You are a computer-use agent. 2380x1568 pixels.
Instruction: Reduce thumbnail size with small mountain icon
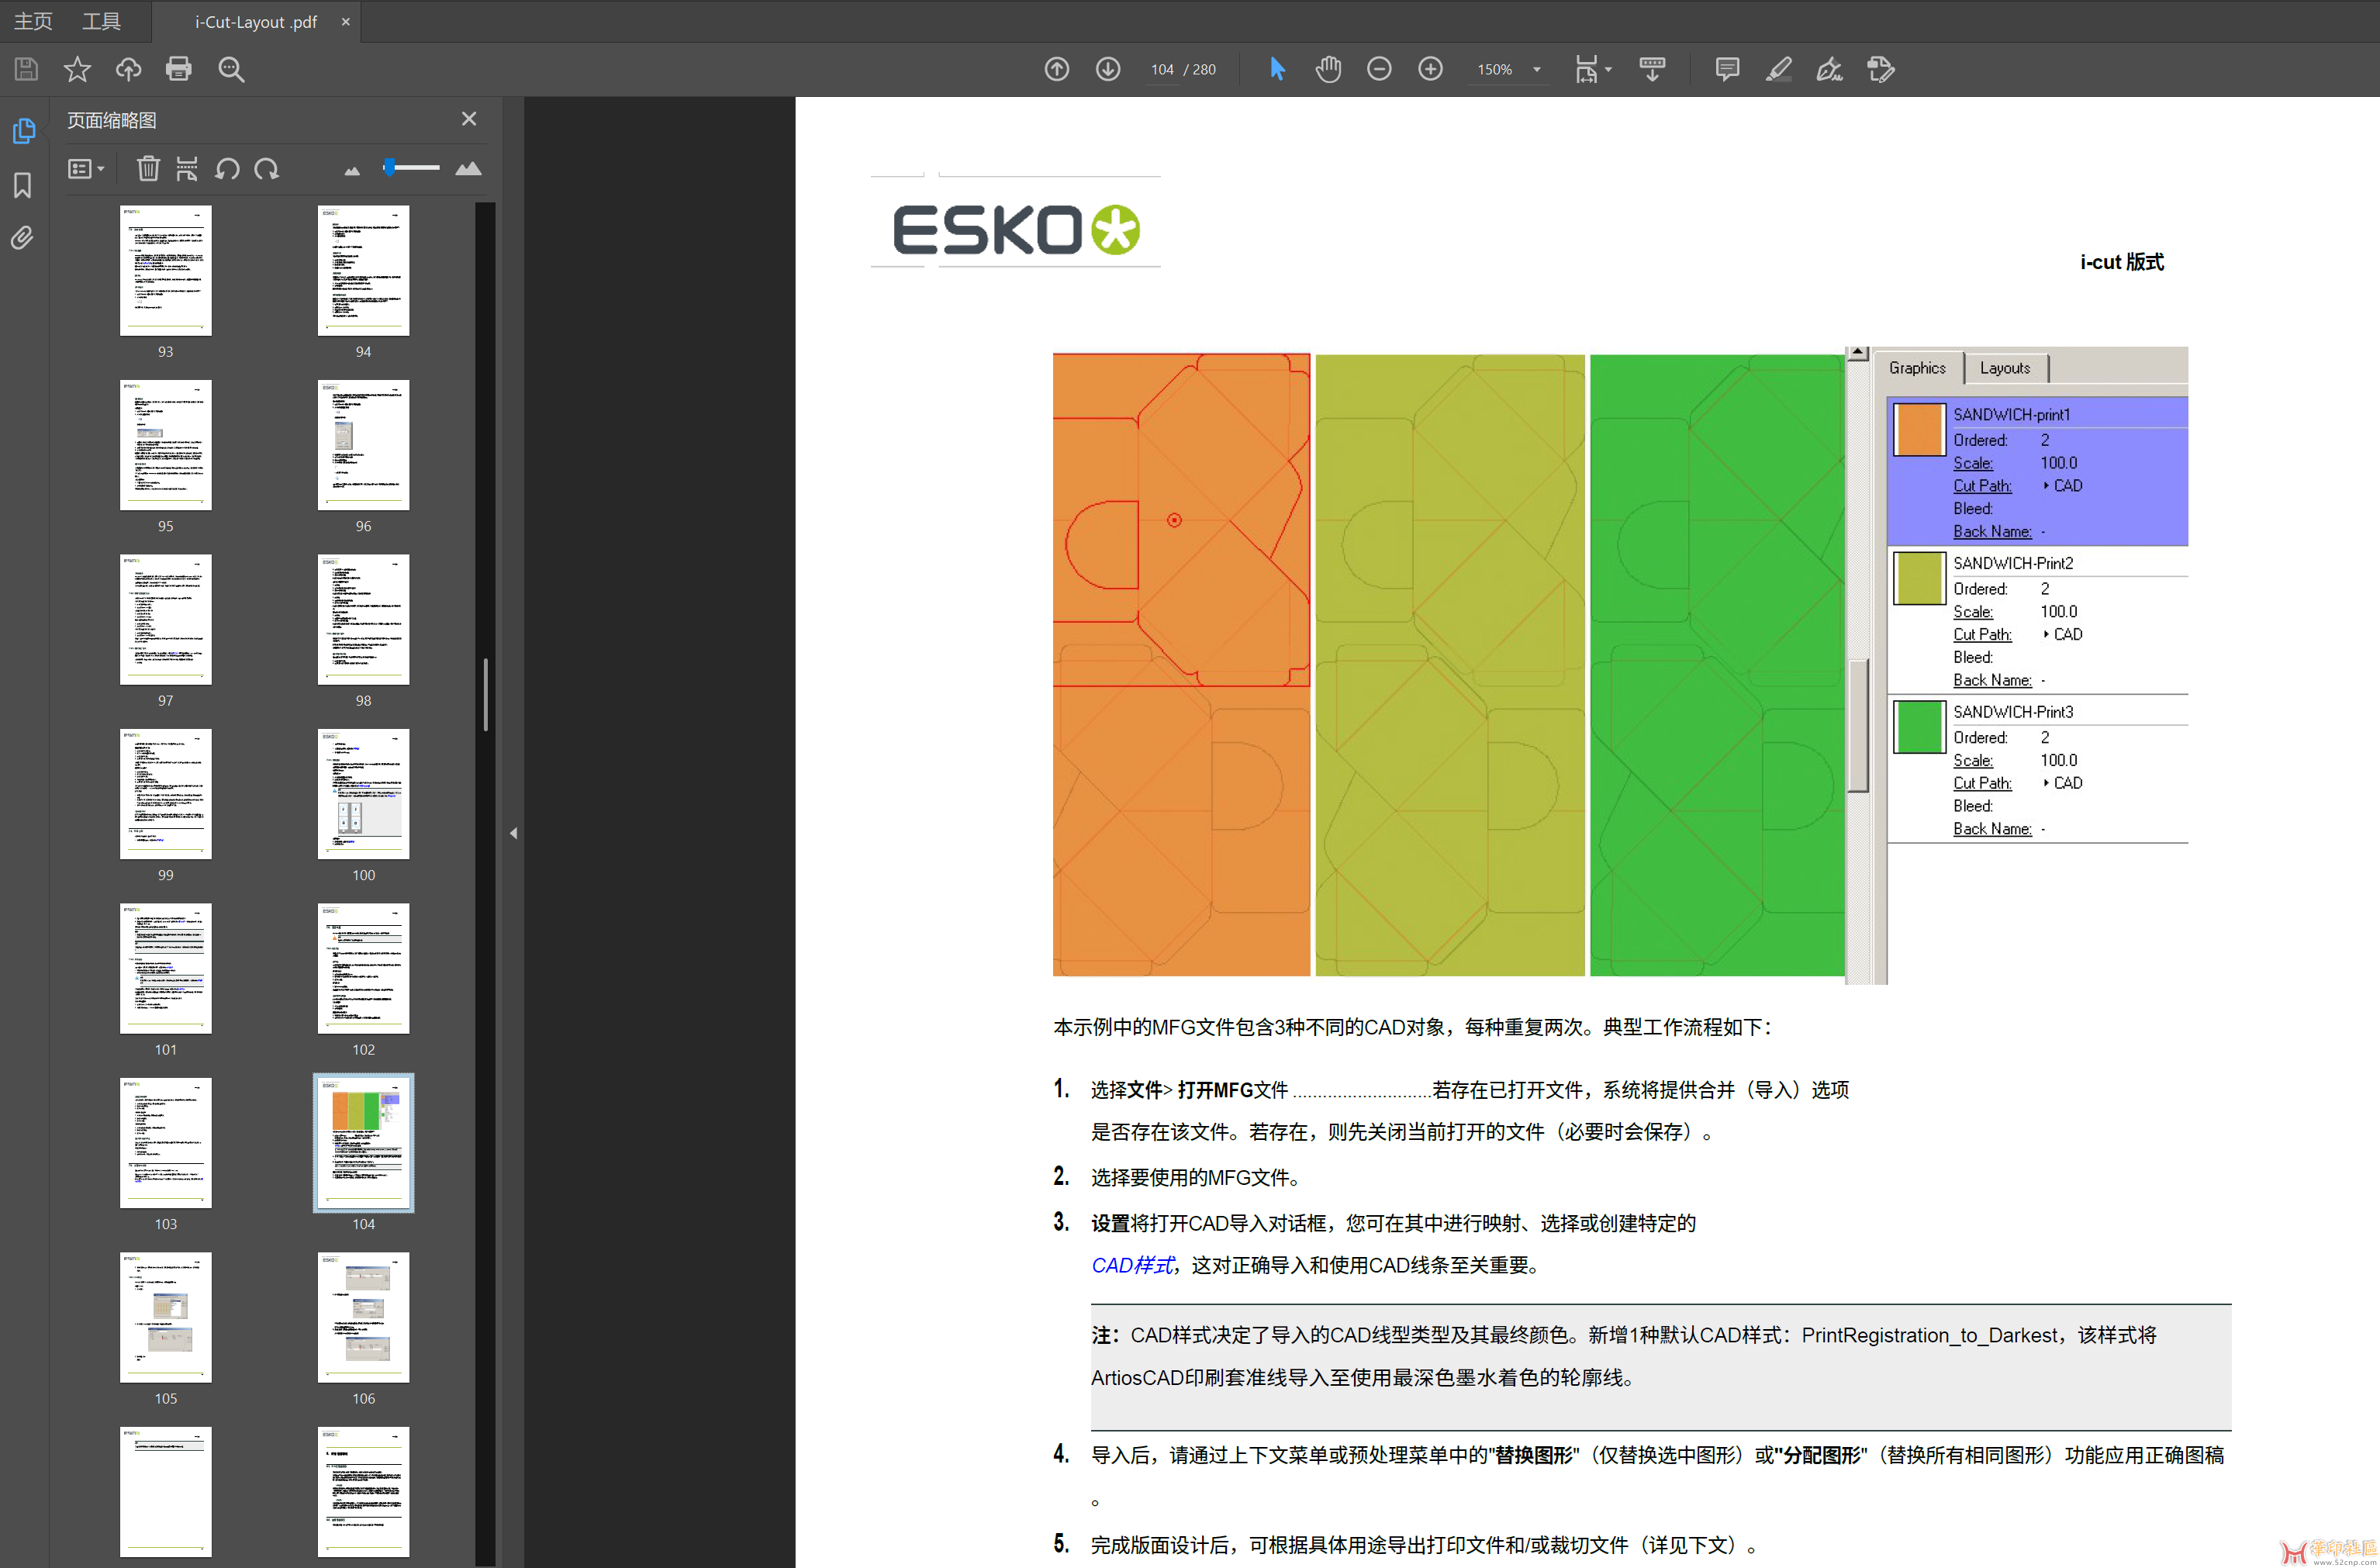[352, 171]
